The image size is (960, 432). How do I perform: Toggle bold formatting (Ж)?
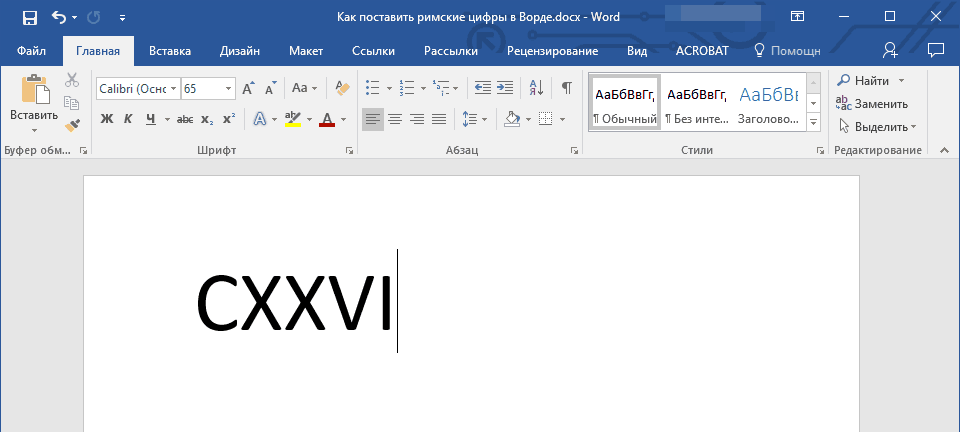tap(106, 120)
